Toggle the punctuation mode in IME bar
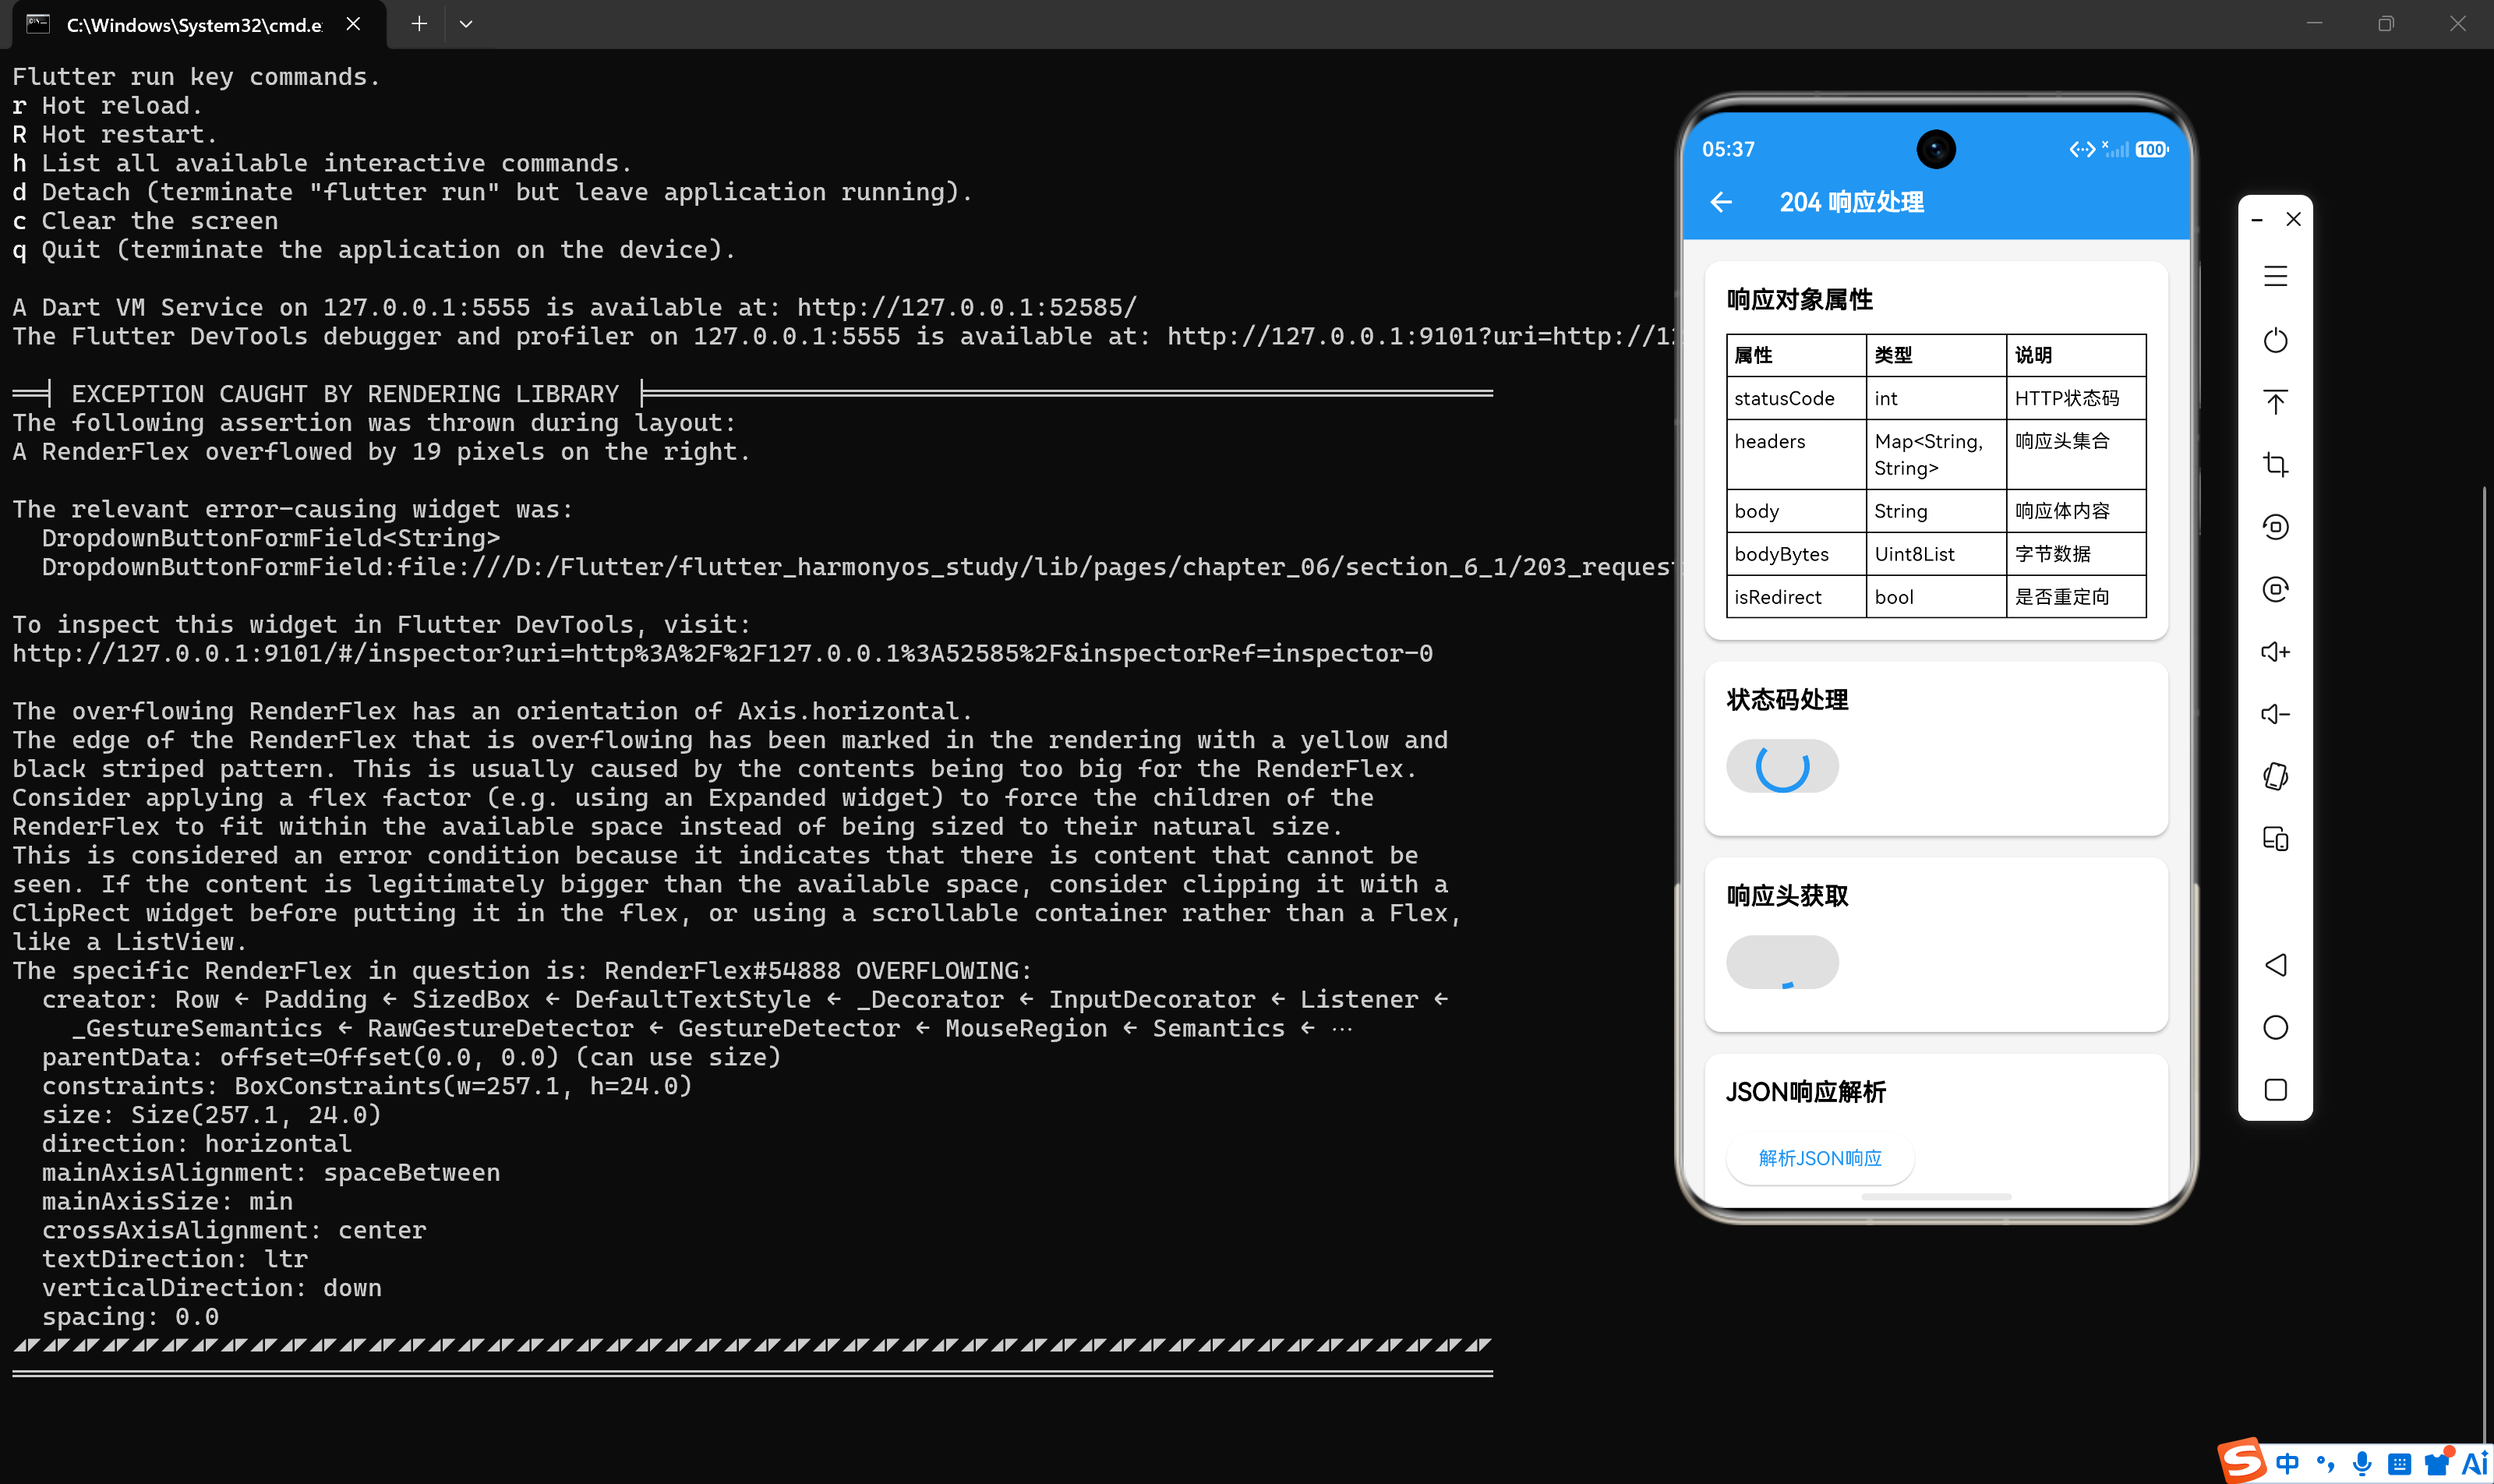This screenshot has height=1484, width=2494. 2325,1464
